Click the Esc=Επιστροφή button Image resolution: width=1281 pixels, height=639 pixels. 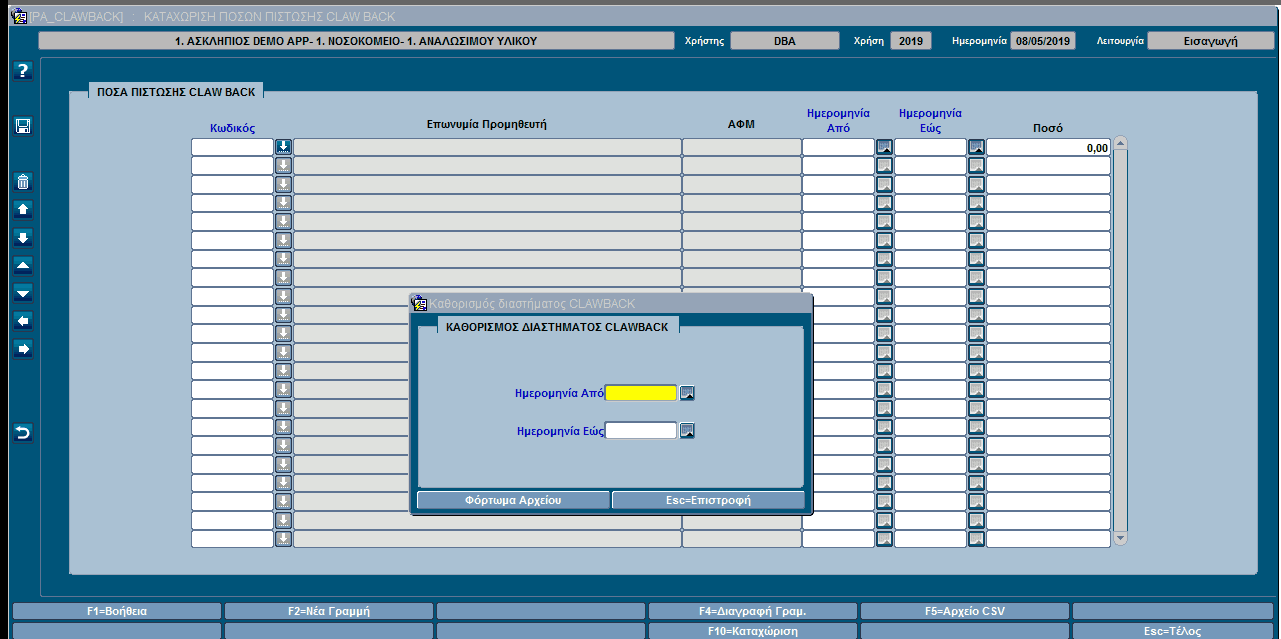point(708,500)
